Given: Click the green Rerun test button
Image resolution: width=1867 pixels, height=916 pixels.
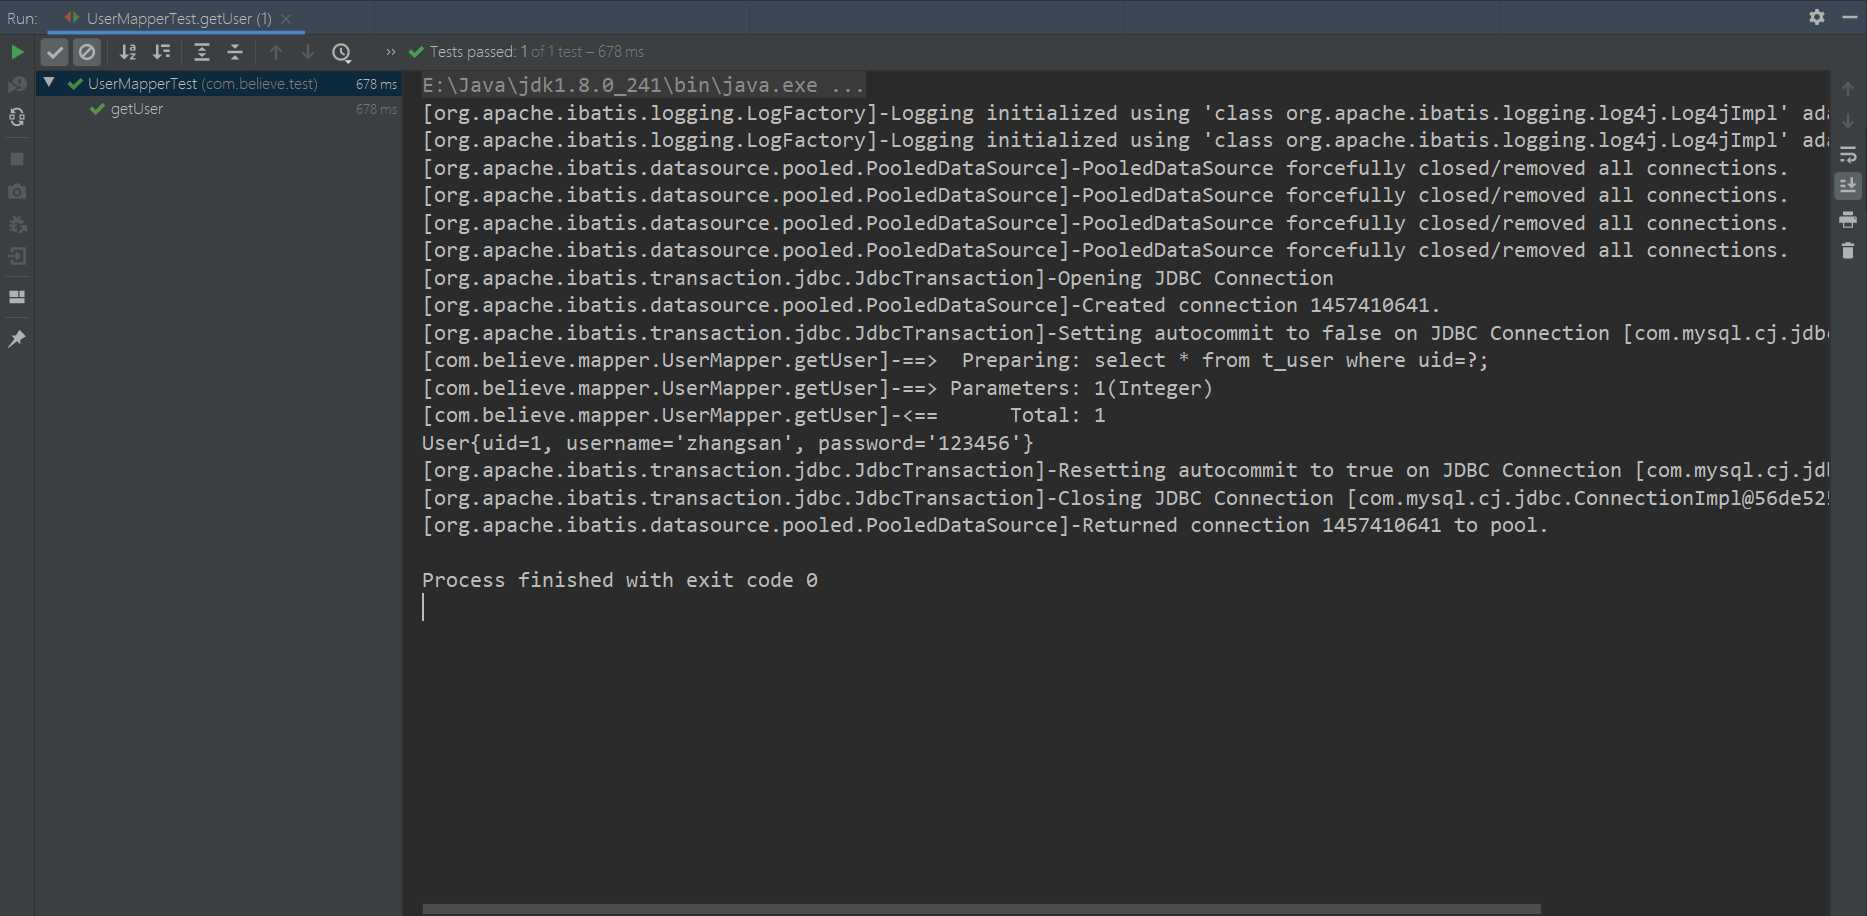Looking at the screenshot, I should [x=17, y=52].
